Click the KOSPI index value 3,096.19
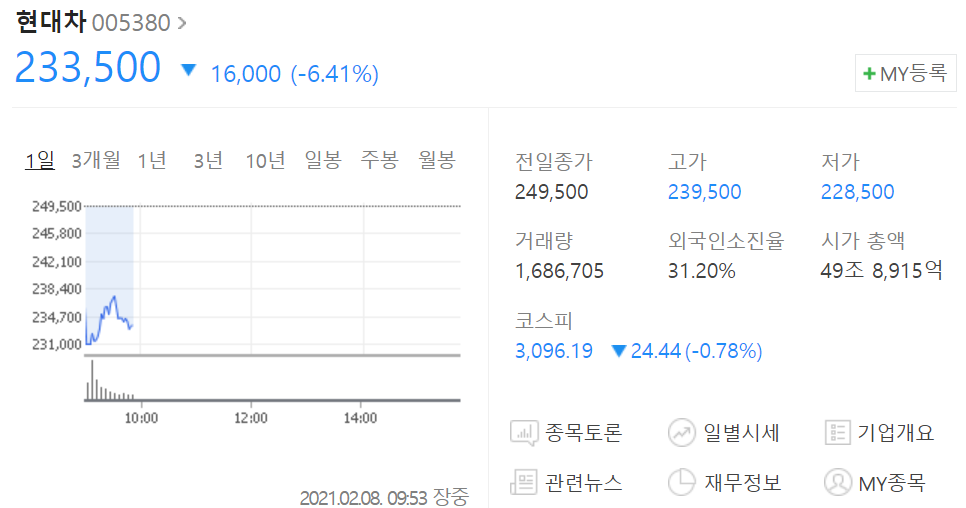Image resolution: width=966 pixels, height=508 pixels. (x=554, y=351)
